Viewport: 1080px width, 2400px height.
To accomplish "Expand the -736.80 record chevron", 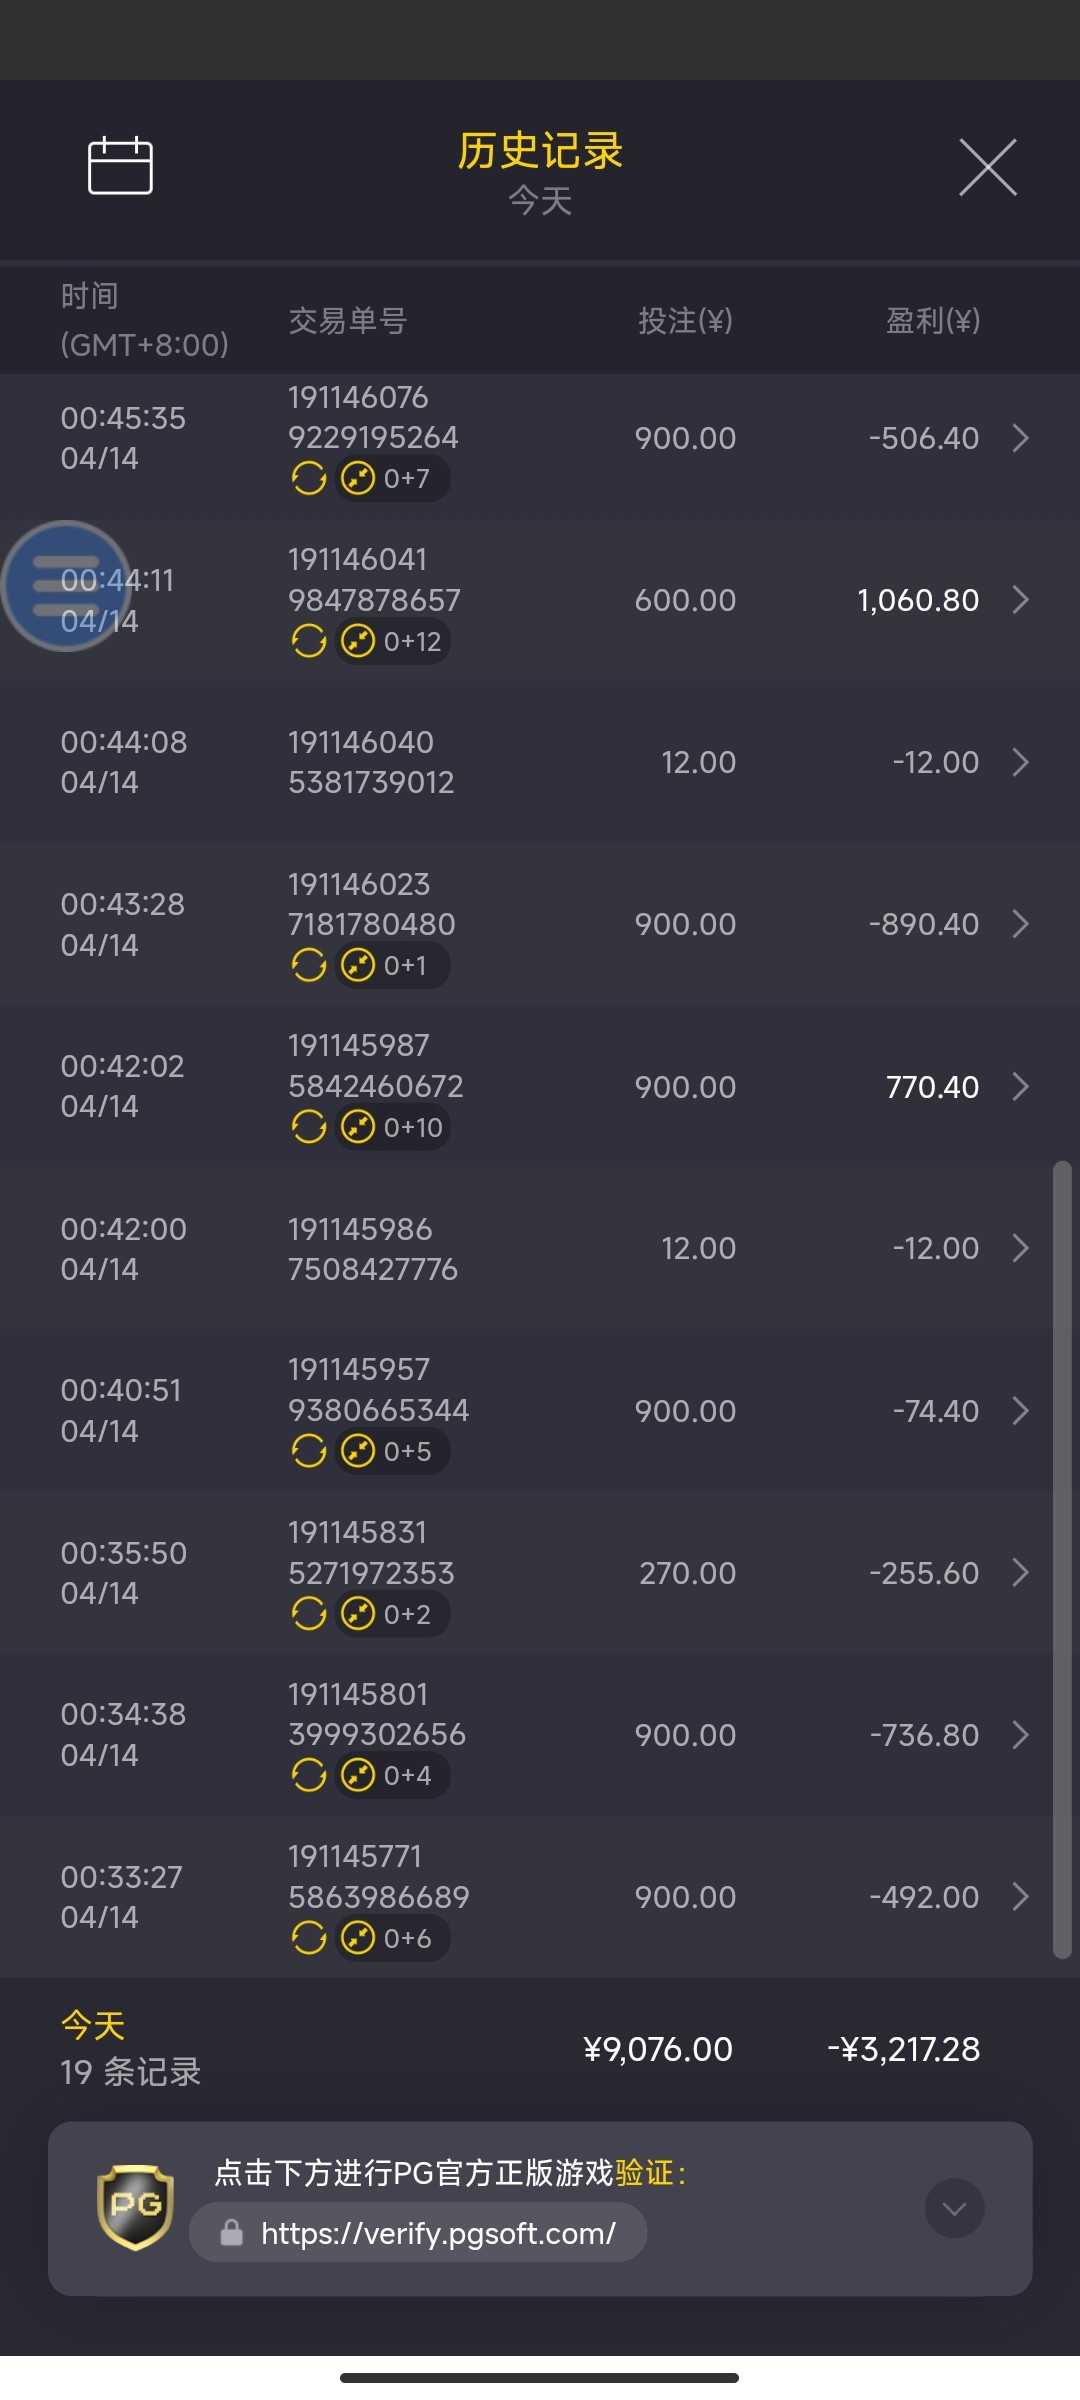I will click(1020, 1735).
